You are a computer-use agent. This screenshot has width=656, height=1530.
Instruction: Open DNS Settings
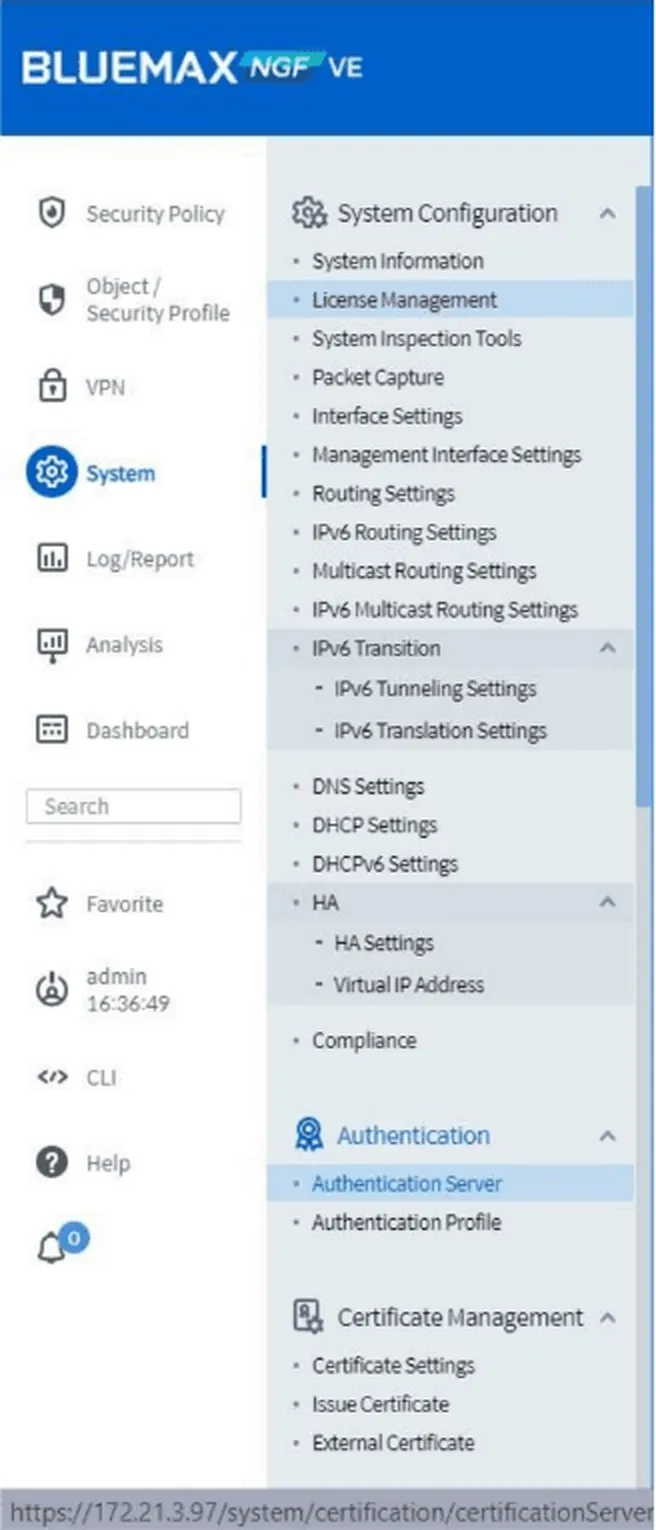pos(368,786)
